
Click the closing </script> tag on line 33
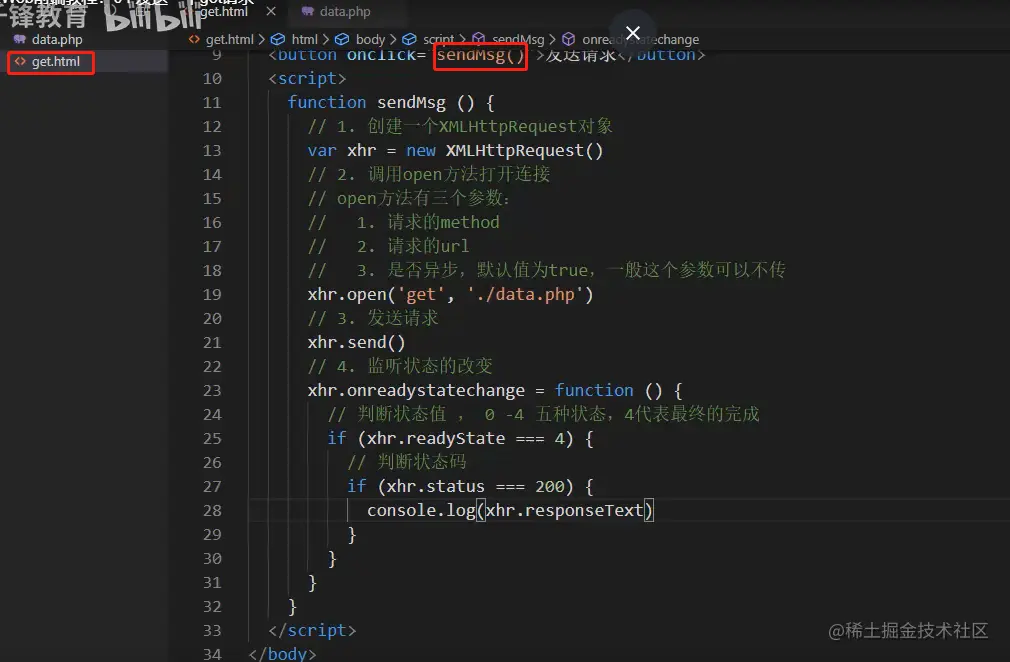coord(312,630)
